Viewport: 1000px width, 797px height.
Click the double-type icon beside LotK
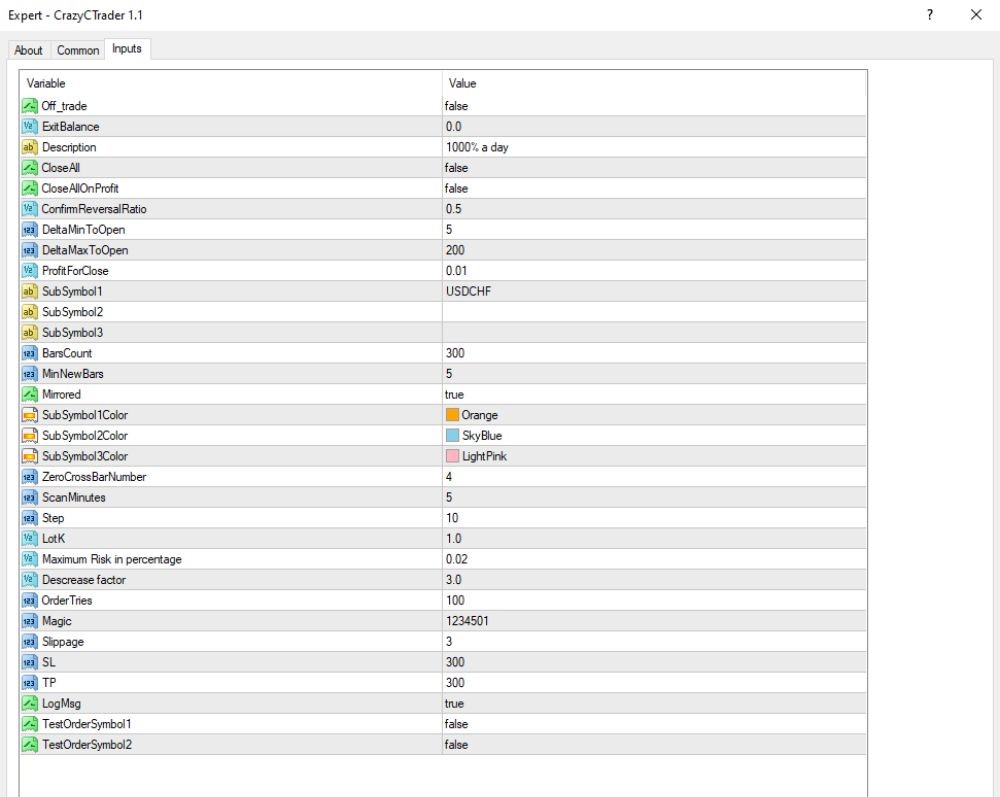click(29, 539)
